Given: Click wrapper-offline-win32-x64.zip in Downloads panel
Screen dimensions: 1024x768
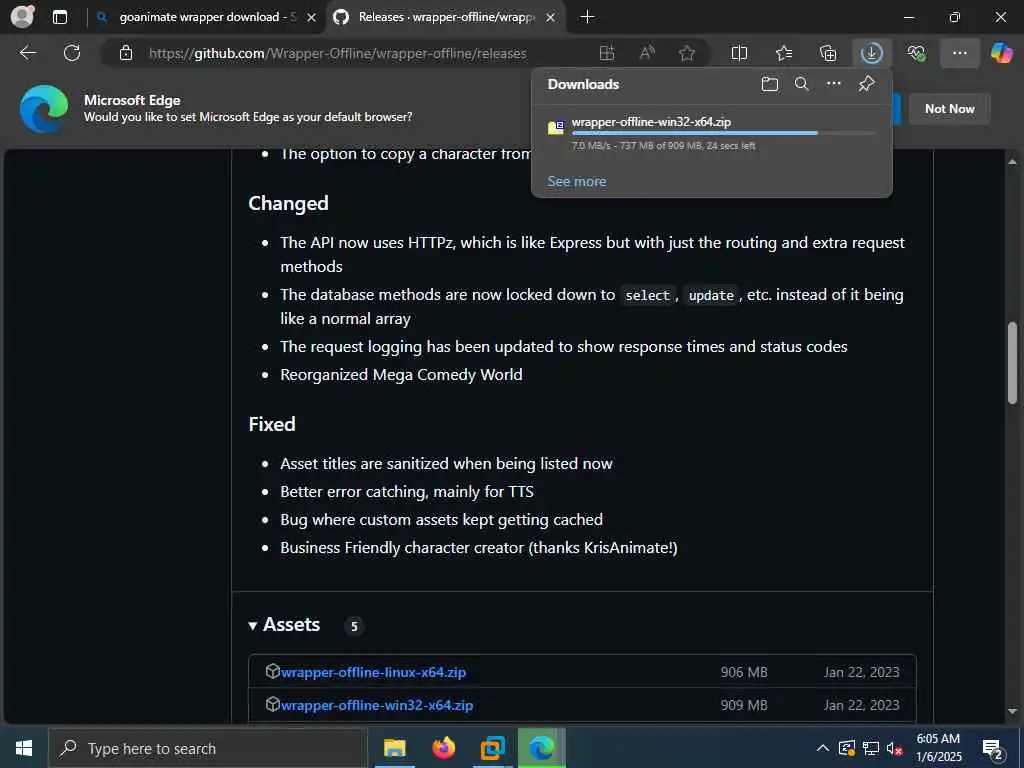Looking at the screenshot, I should (651, 122).
